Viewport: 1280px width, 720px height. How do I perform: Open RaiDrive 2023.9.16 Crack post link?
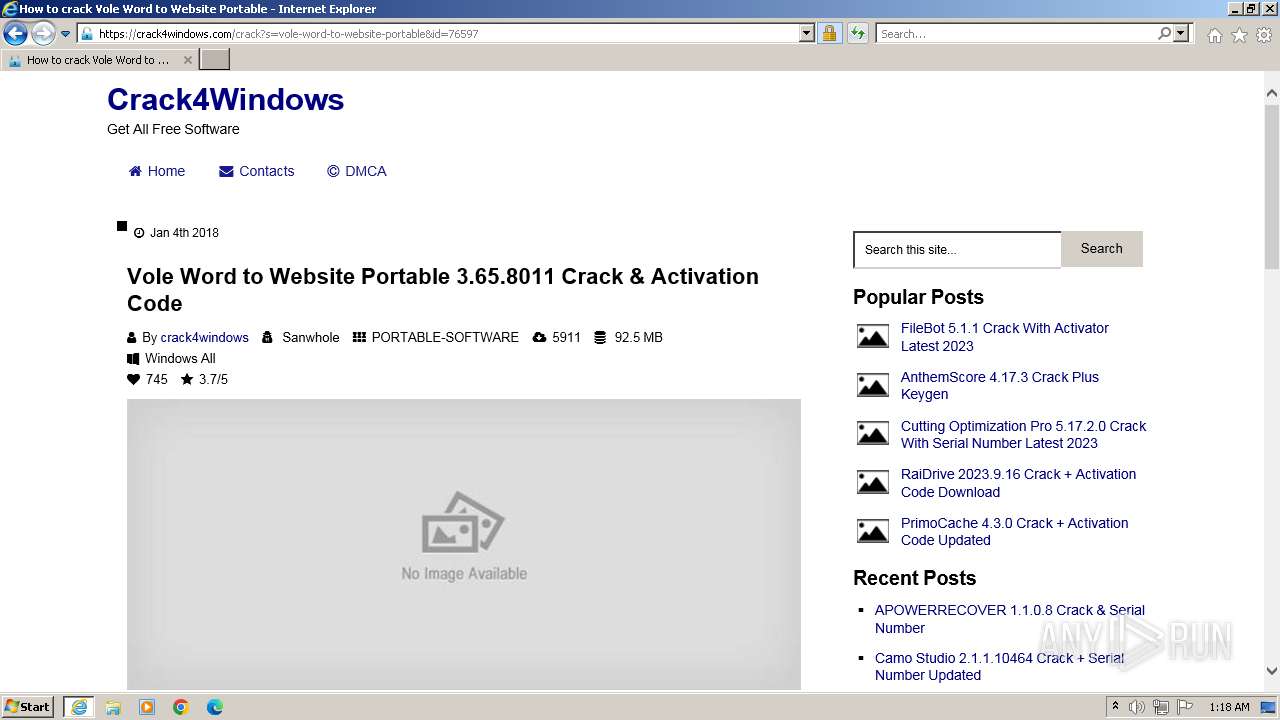1019,483
